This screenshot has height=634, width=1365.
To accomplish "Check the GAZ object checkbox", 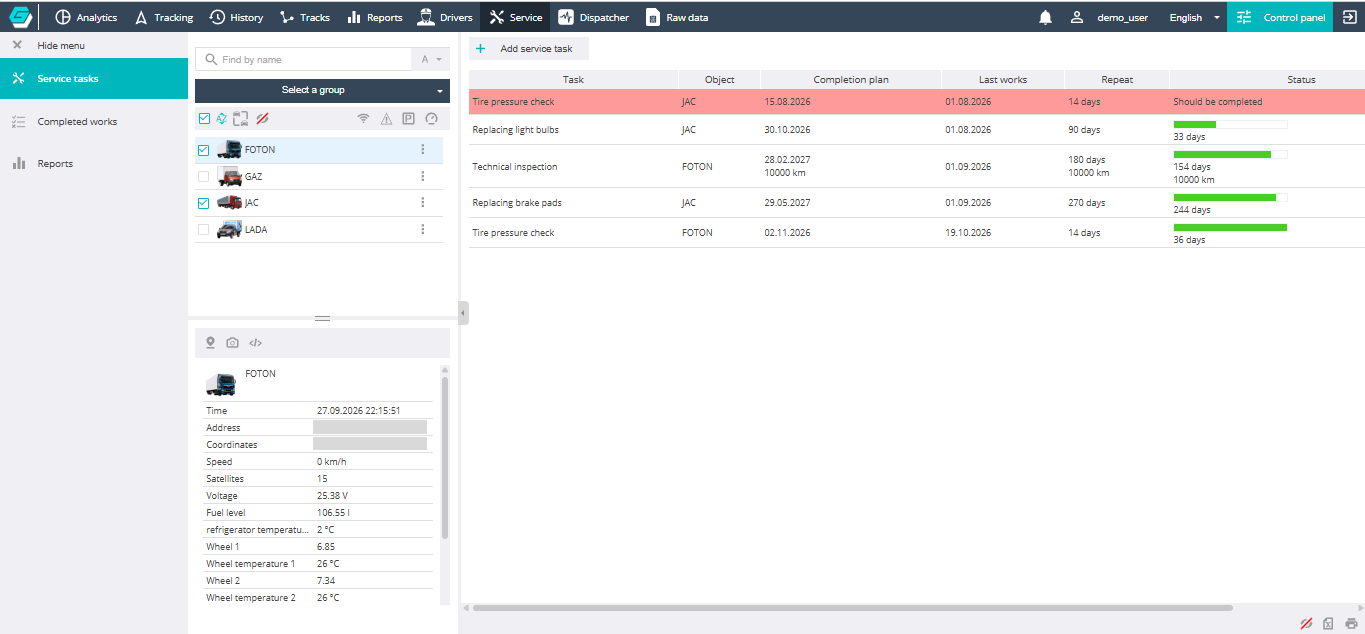I will [204, 176].
